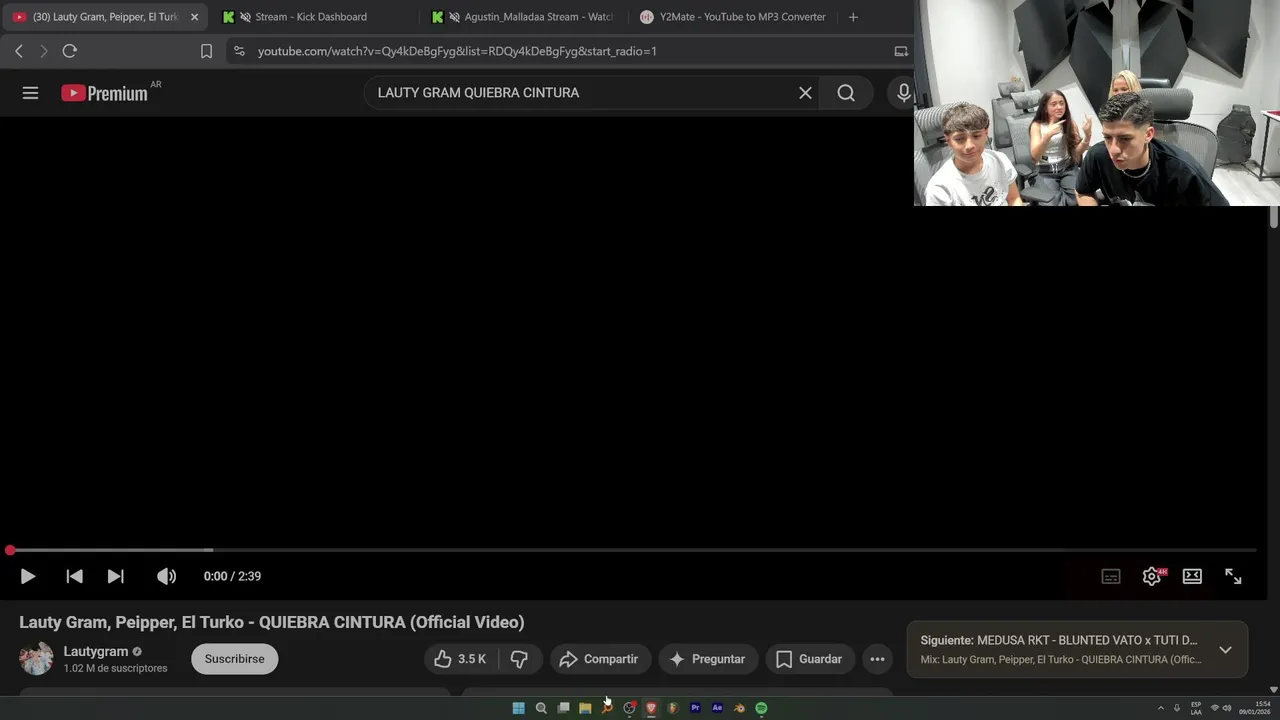Open Spotify from the taskbar
Screen dimensions: 1280x720
tap(761, 708)
